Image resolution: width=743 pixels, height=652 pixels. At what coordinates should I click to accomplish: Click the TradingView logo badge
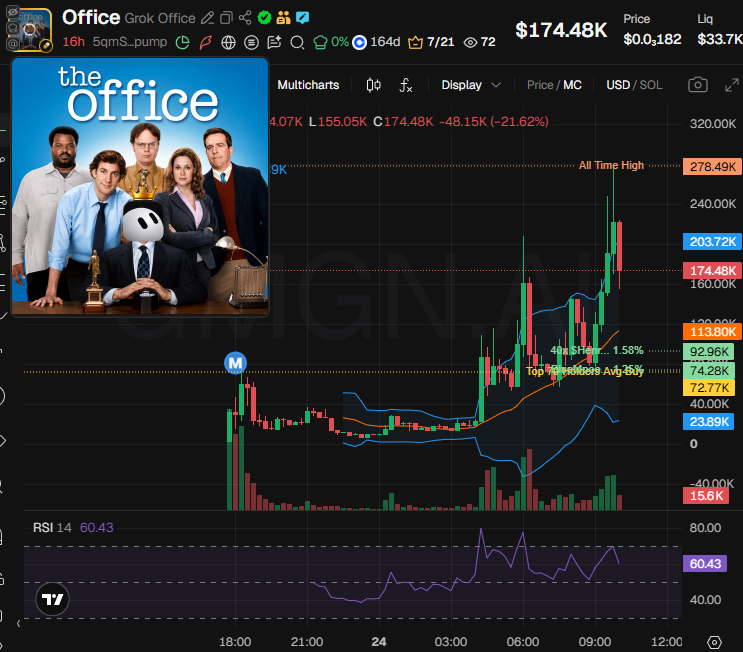53,599
